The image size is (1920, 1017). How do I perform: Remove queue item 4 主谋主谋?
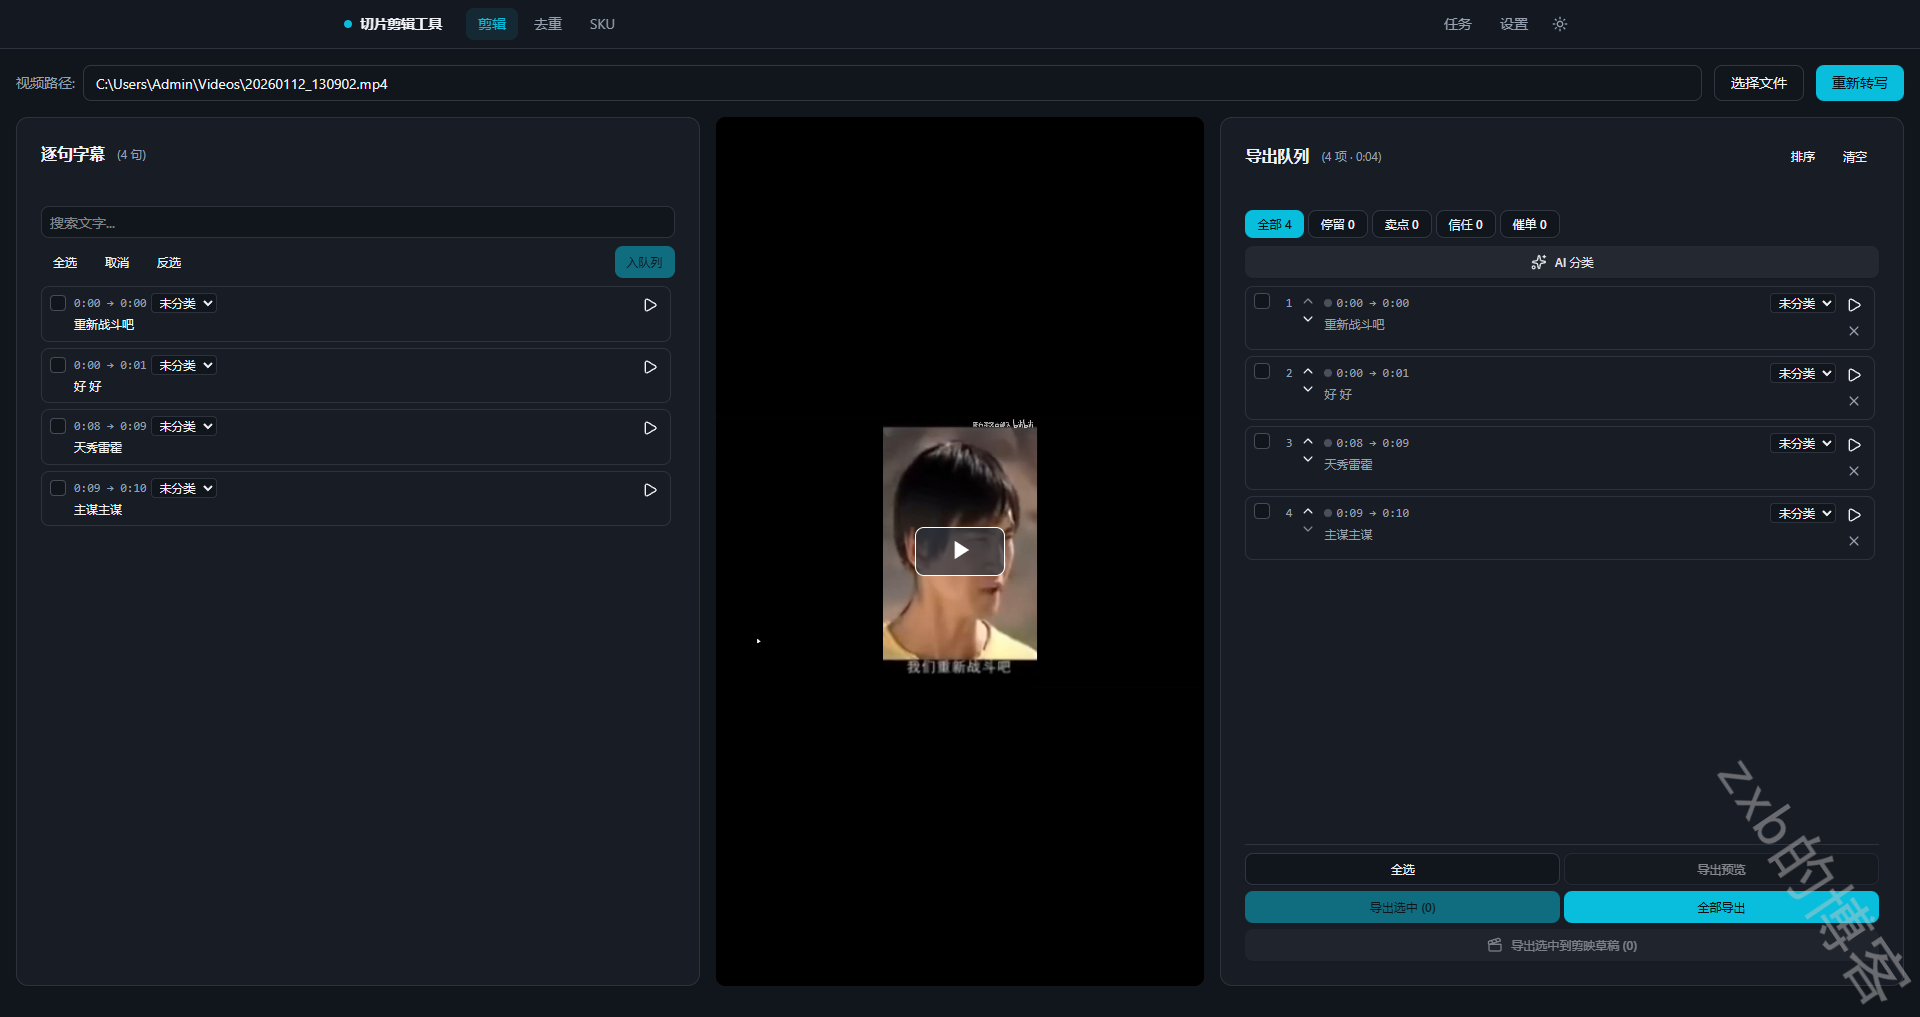[1854, 541]
